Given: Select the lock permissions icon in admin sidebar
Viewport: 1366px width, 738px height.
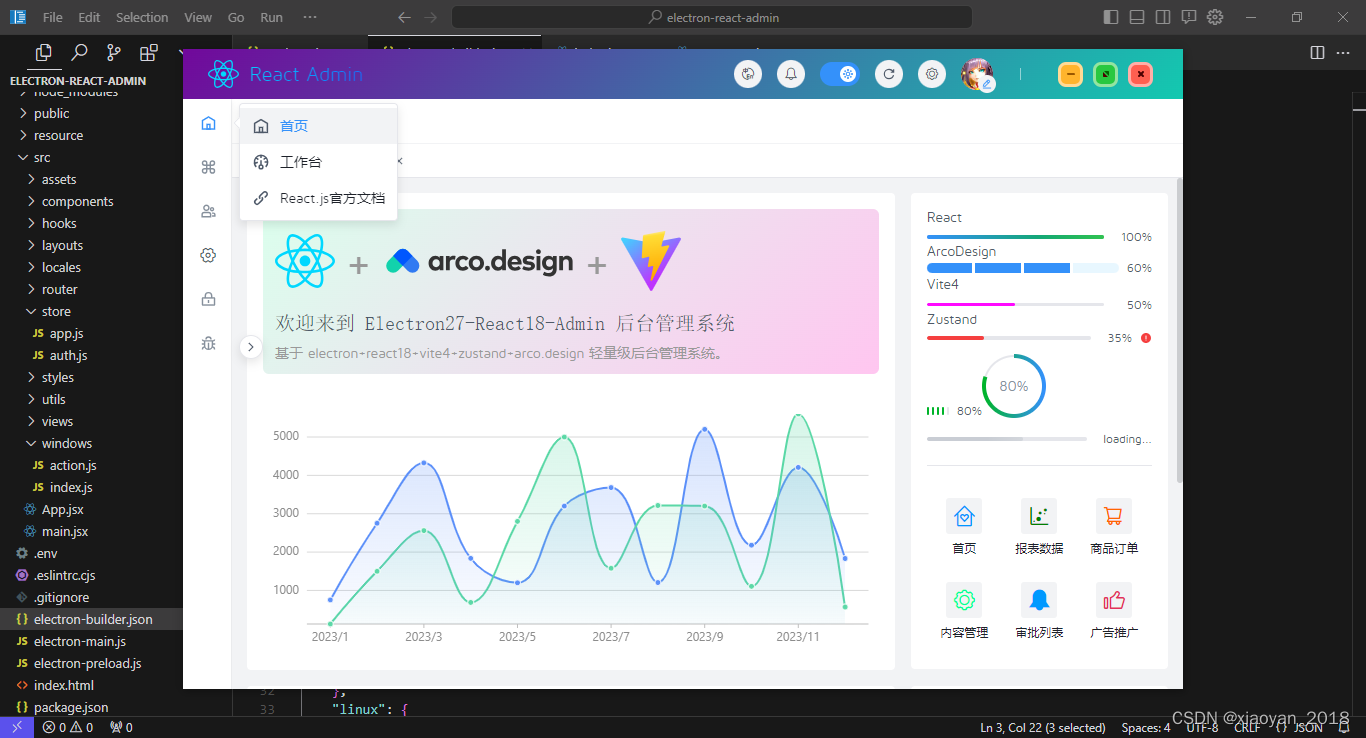Looking at the screenshot, I should click(208, 299).
